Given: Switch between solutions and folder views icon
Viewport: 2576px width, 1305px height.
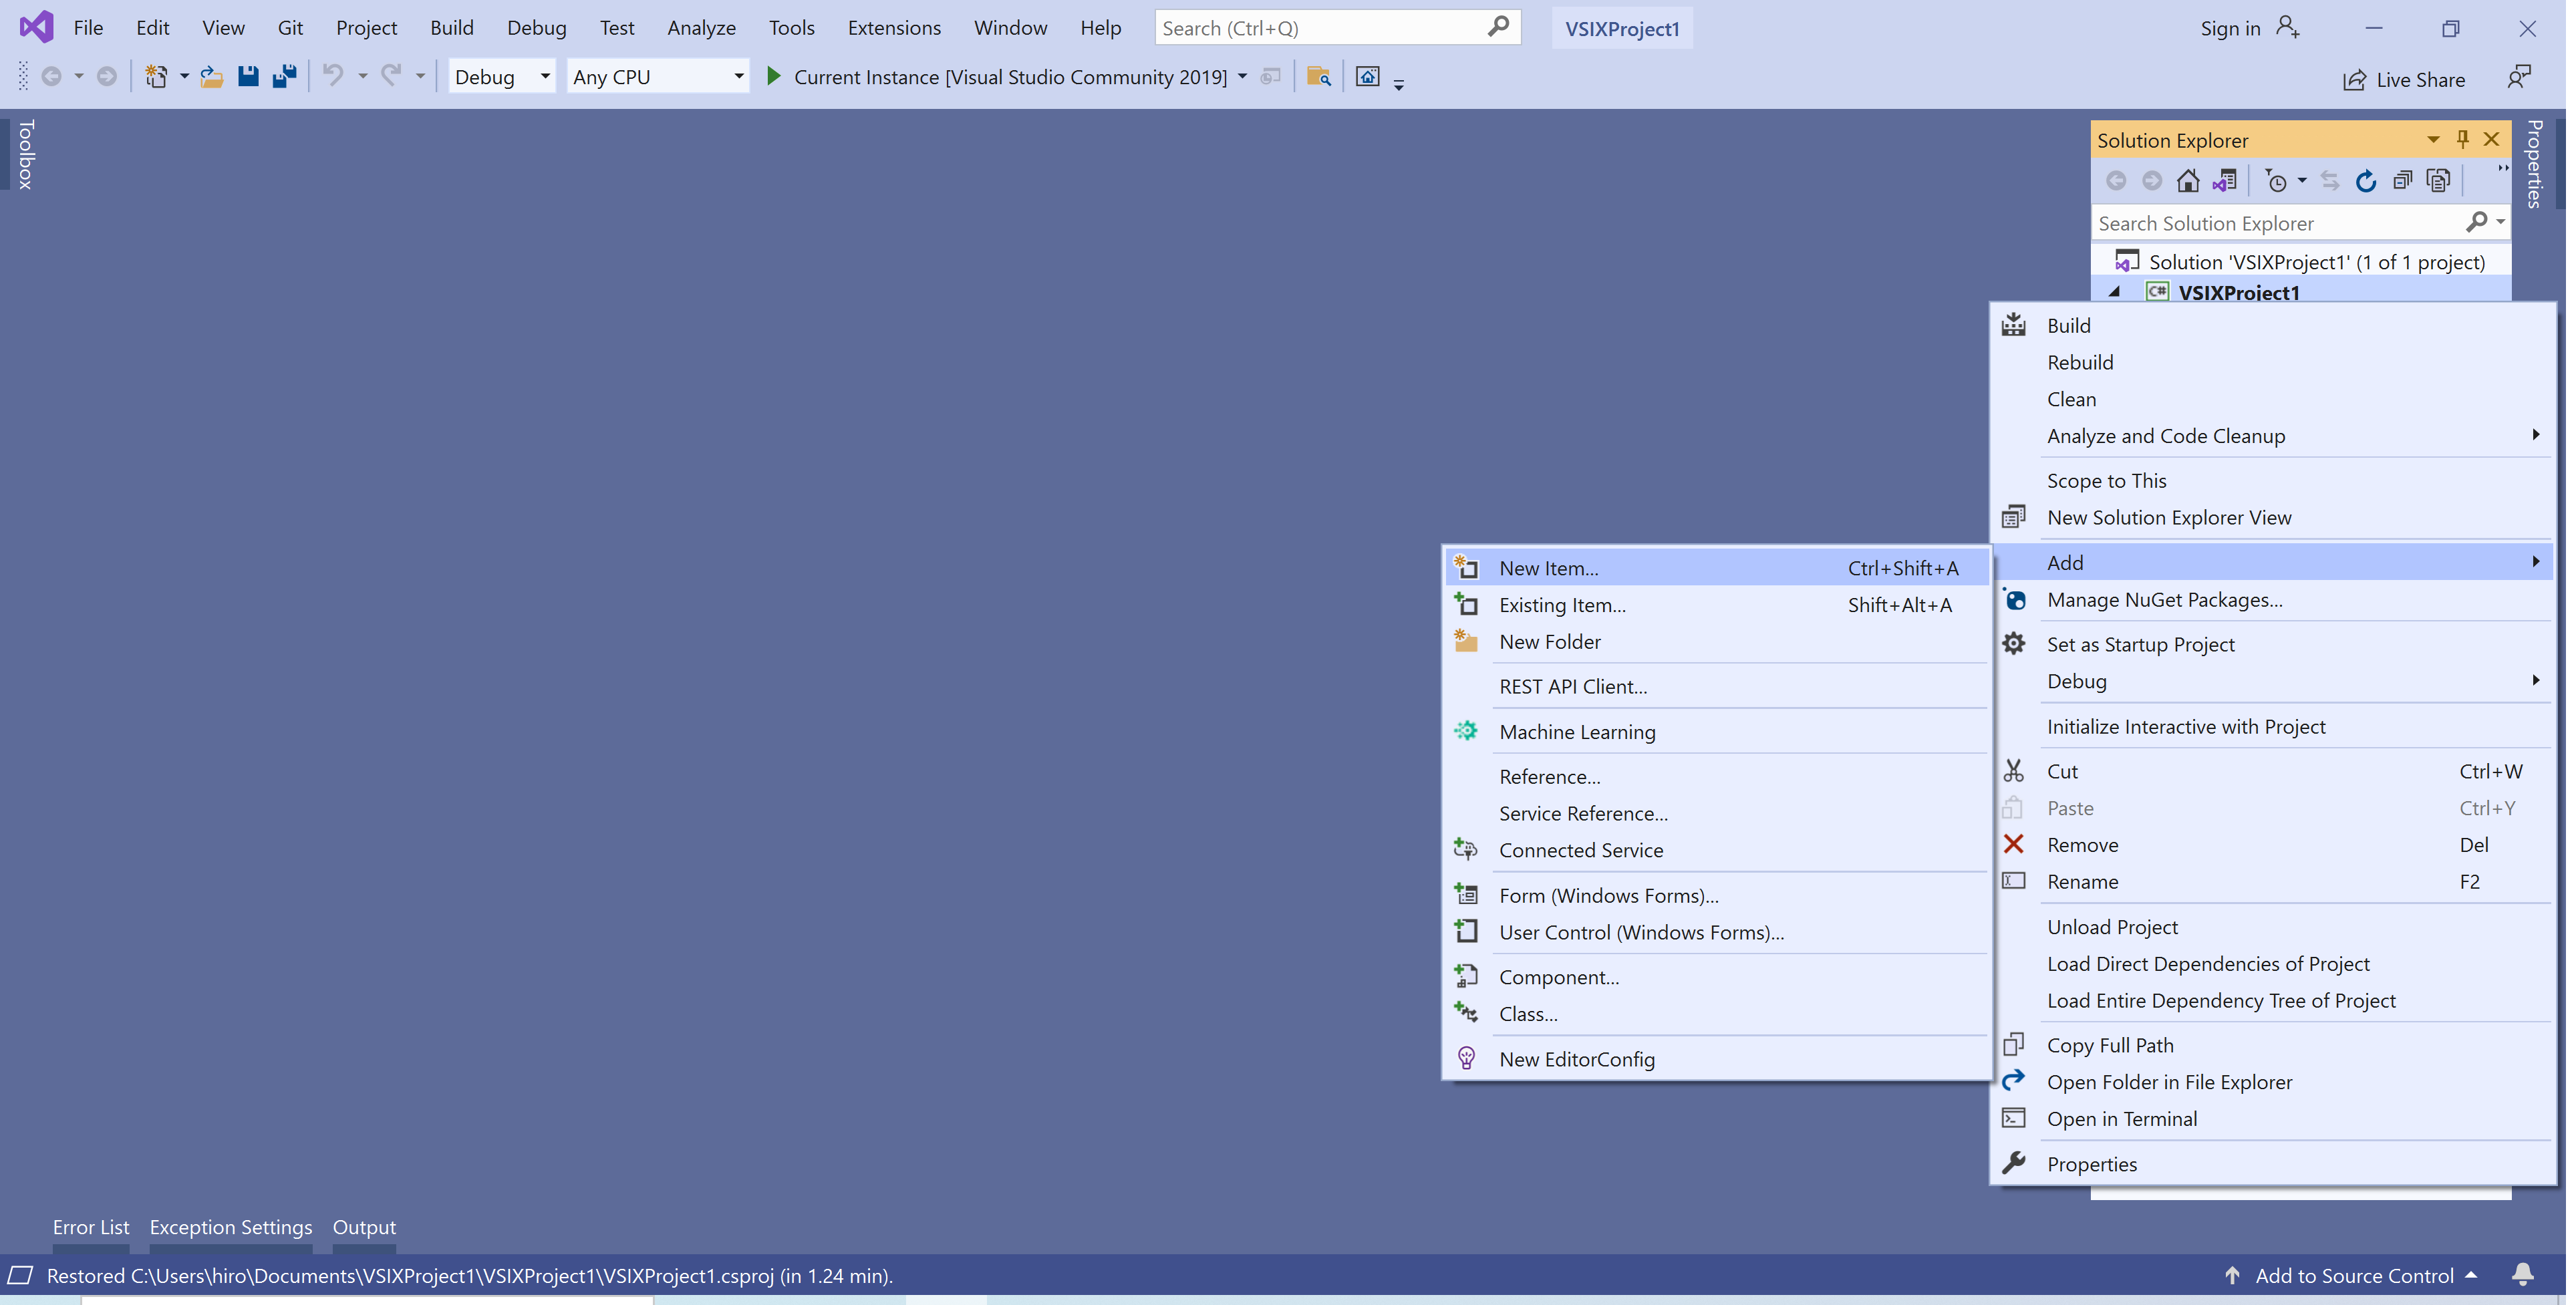Looking at the screenshot, I should click(x=2224, y=181).
